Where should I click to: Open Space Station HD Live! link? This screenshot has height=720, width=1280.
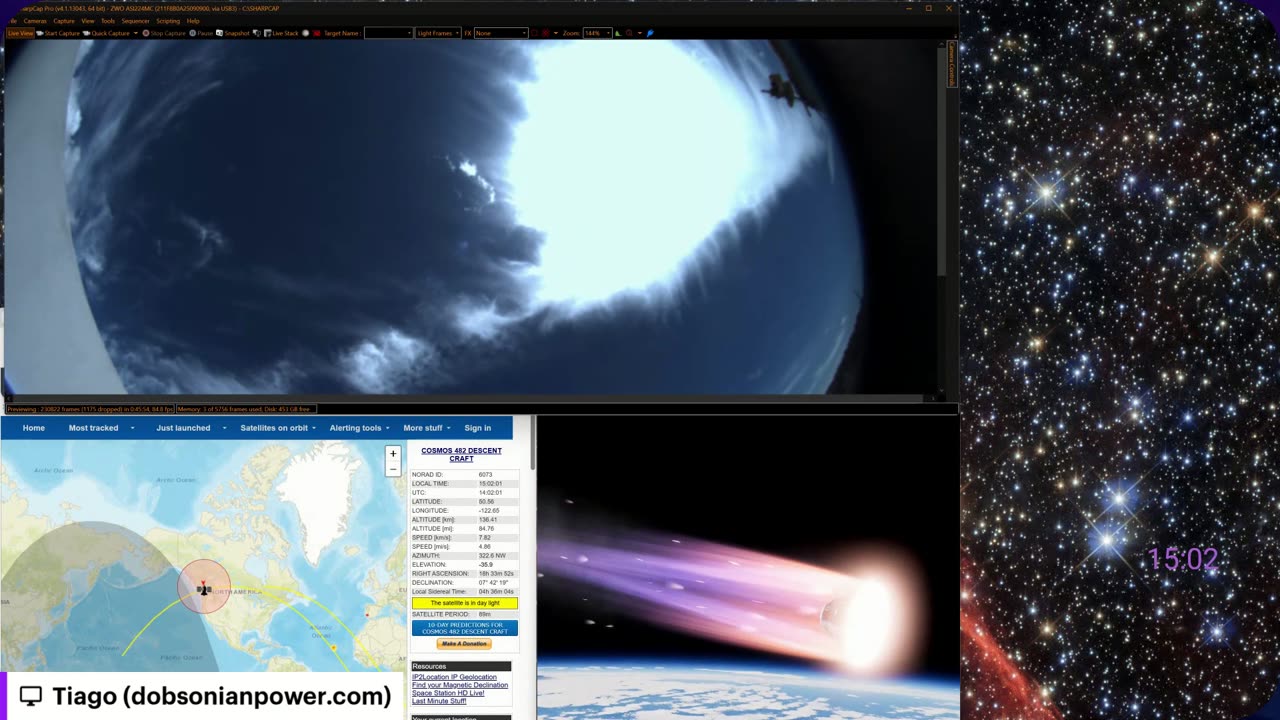click(x=448, y=693)
